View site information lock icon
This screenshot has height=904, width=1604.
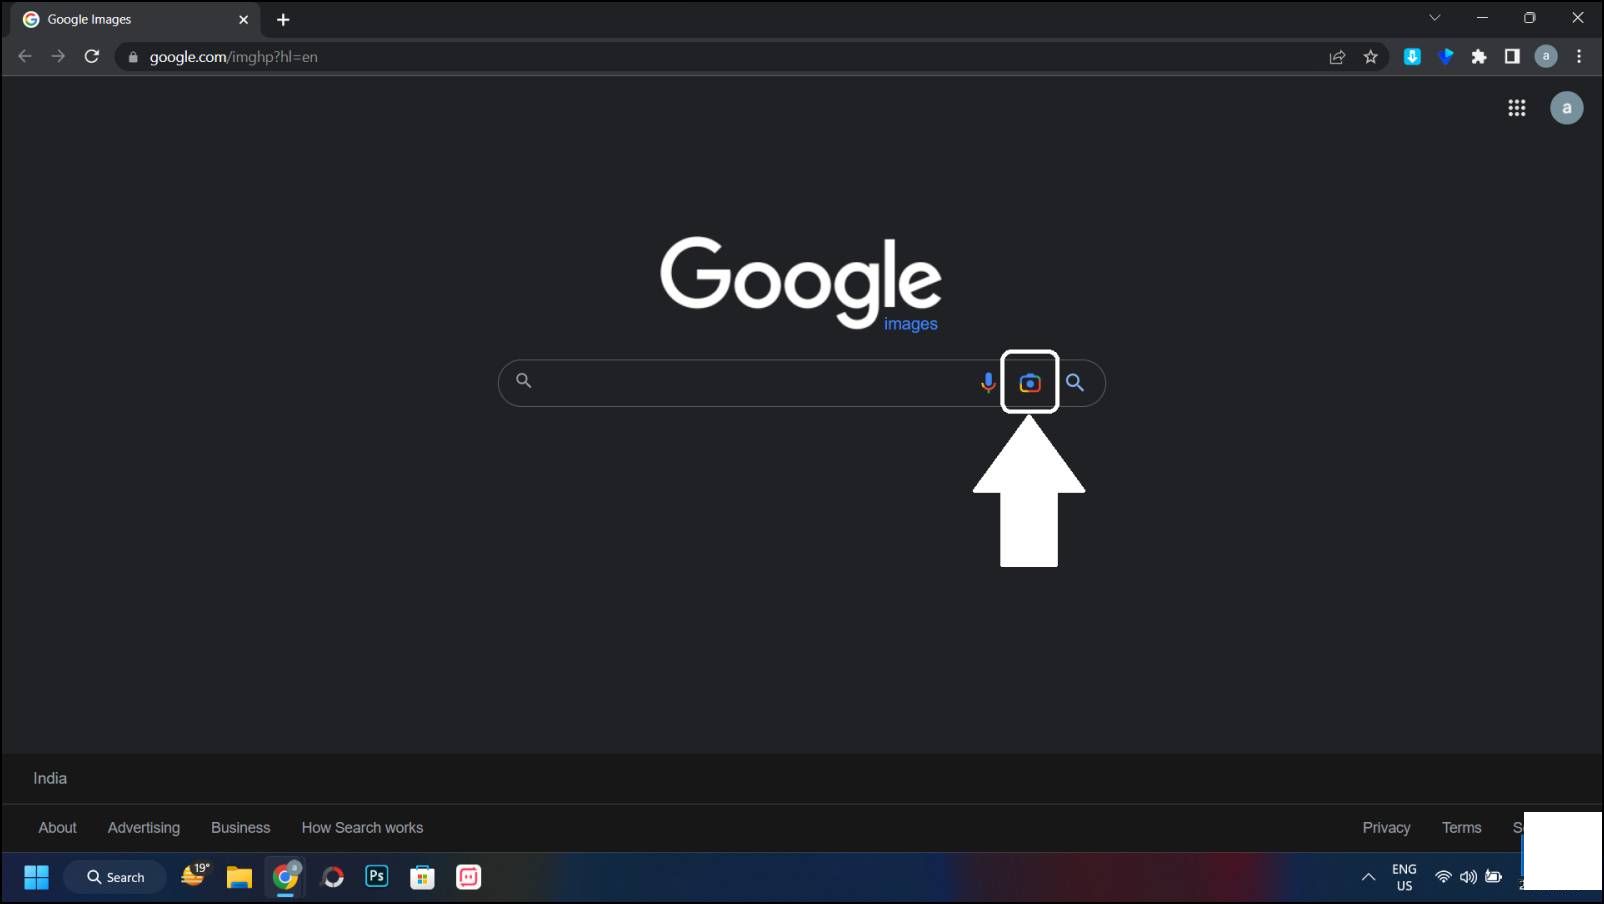[x=133, y=57]
